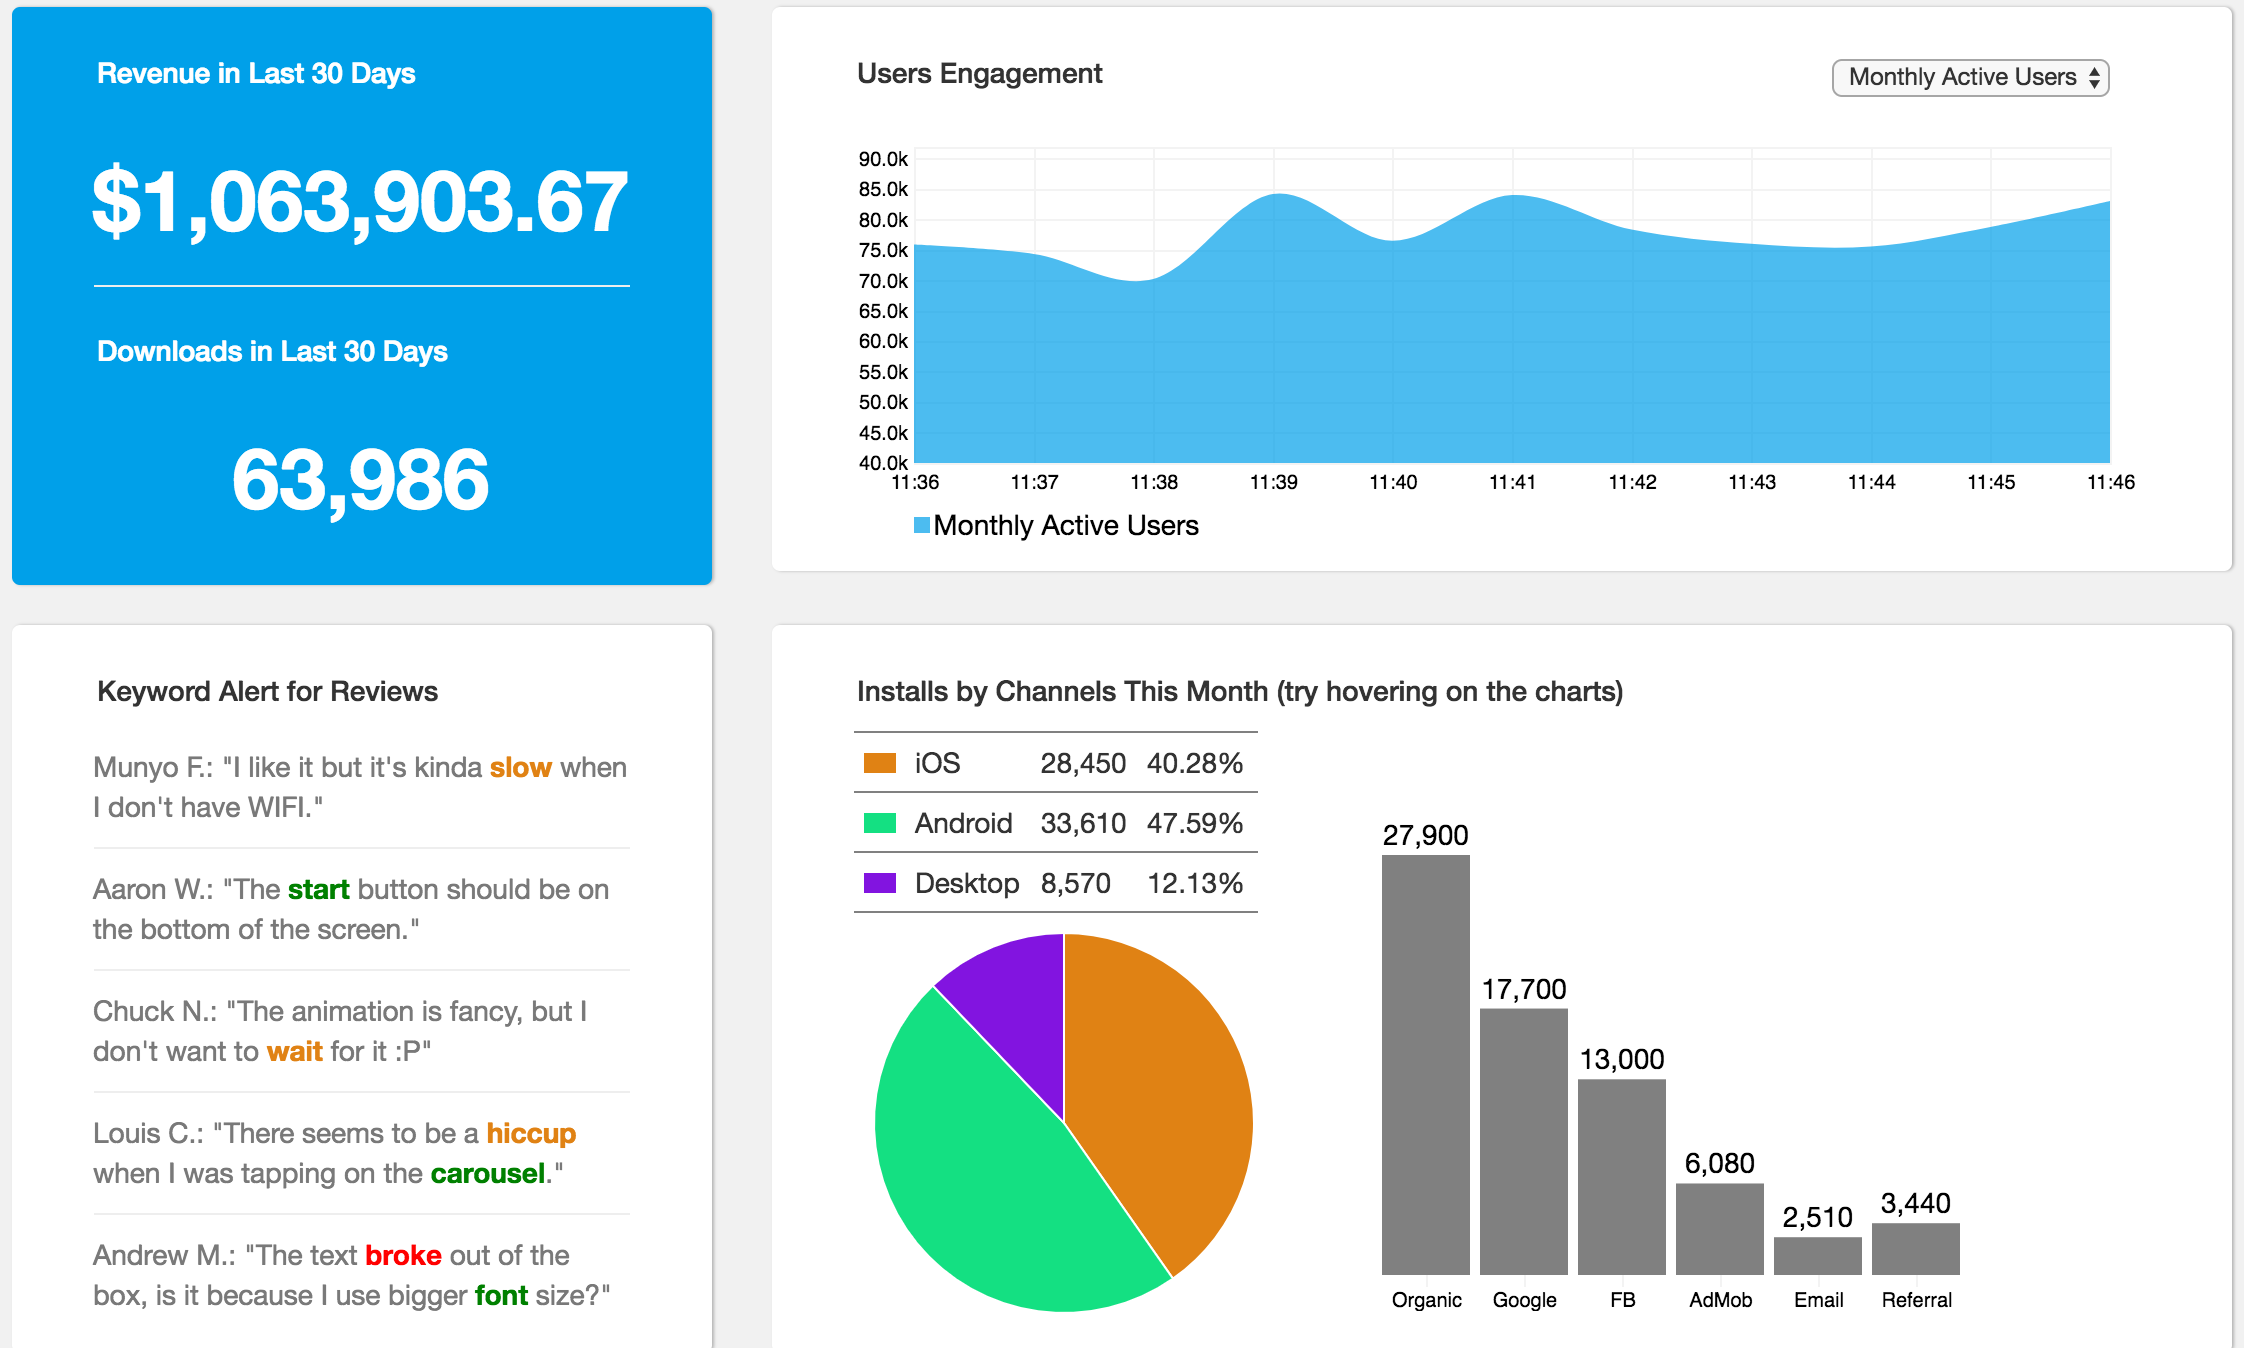Click the Referral axis label

click(x=1917, y=1299)
